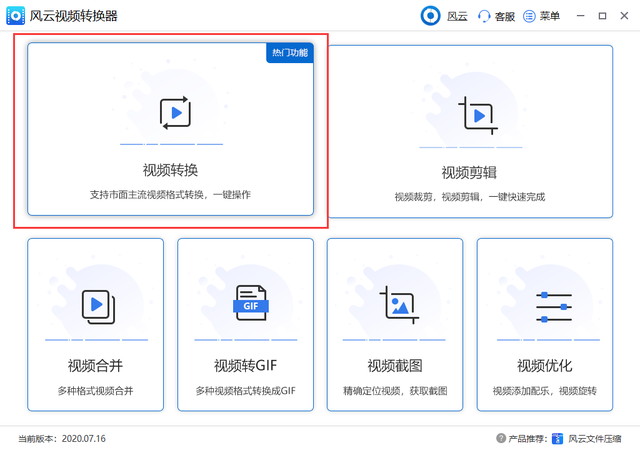Click the app logo in title bar

17,16
